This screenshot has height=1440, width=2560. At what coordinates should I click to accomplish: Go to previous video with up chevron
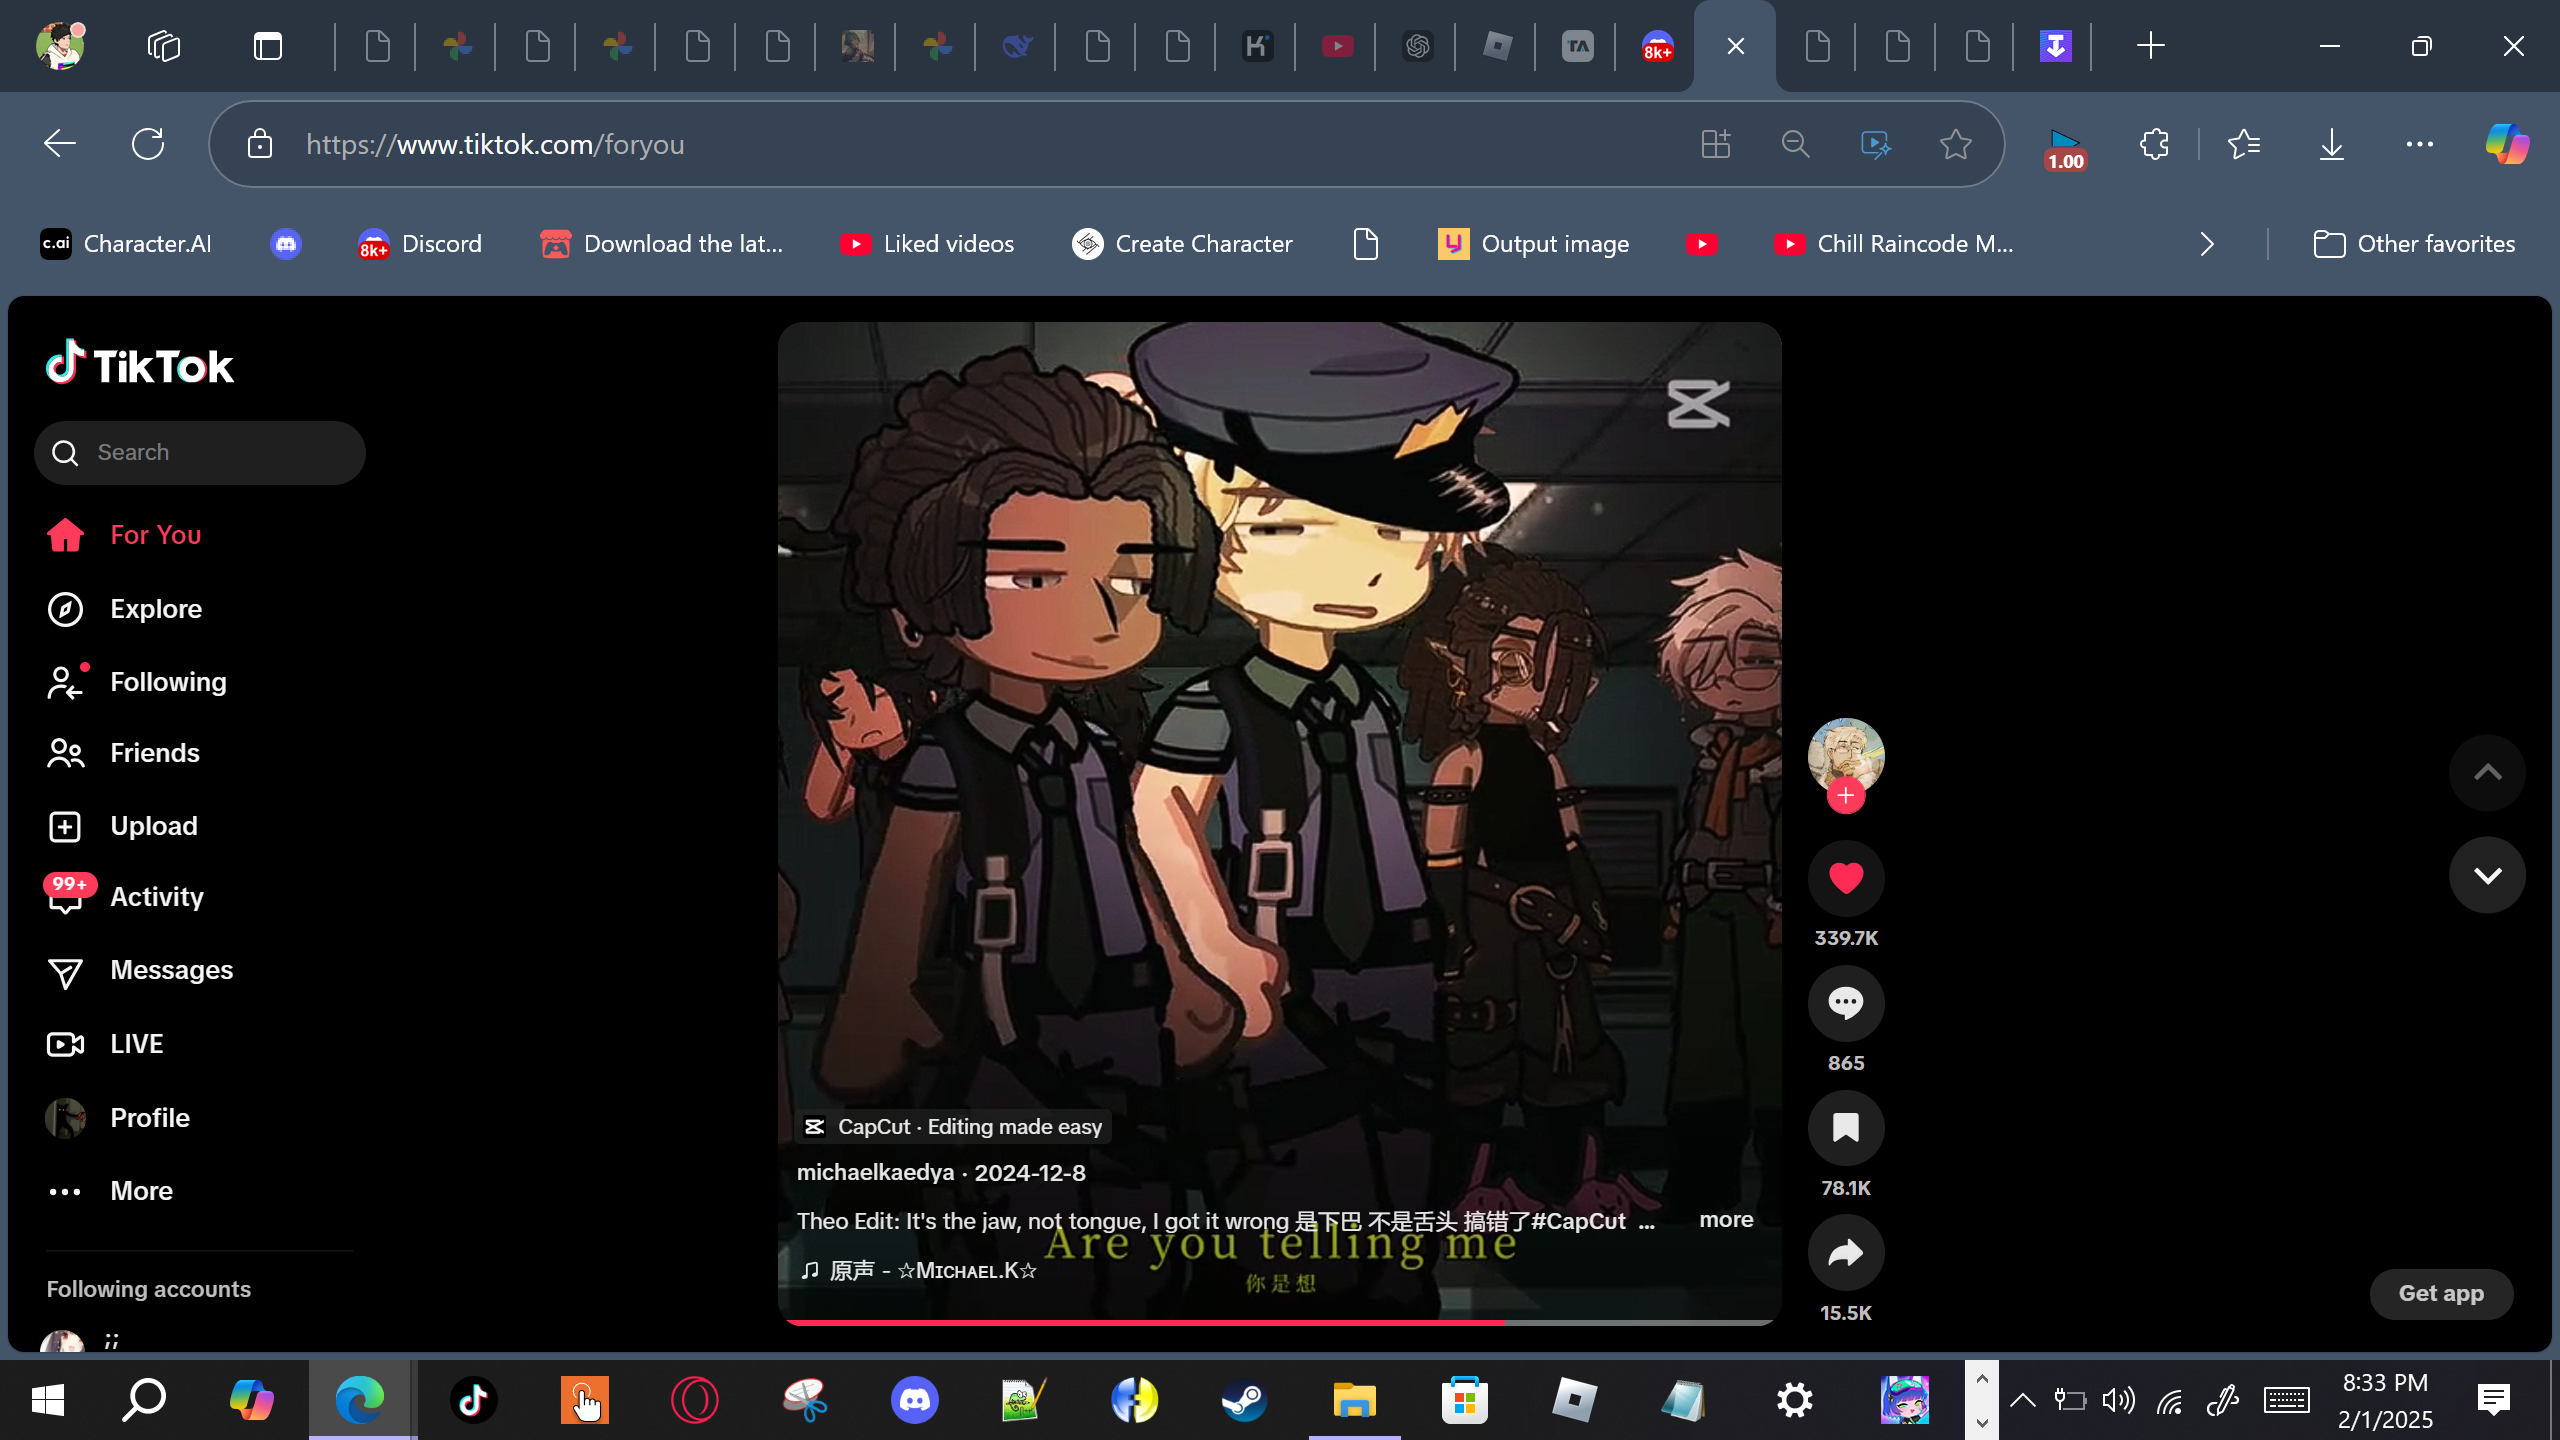click(2487, 773)
